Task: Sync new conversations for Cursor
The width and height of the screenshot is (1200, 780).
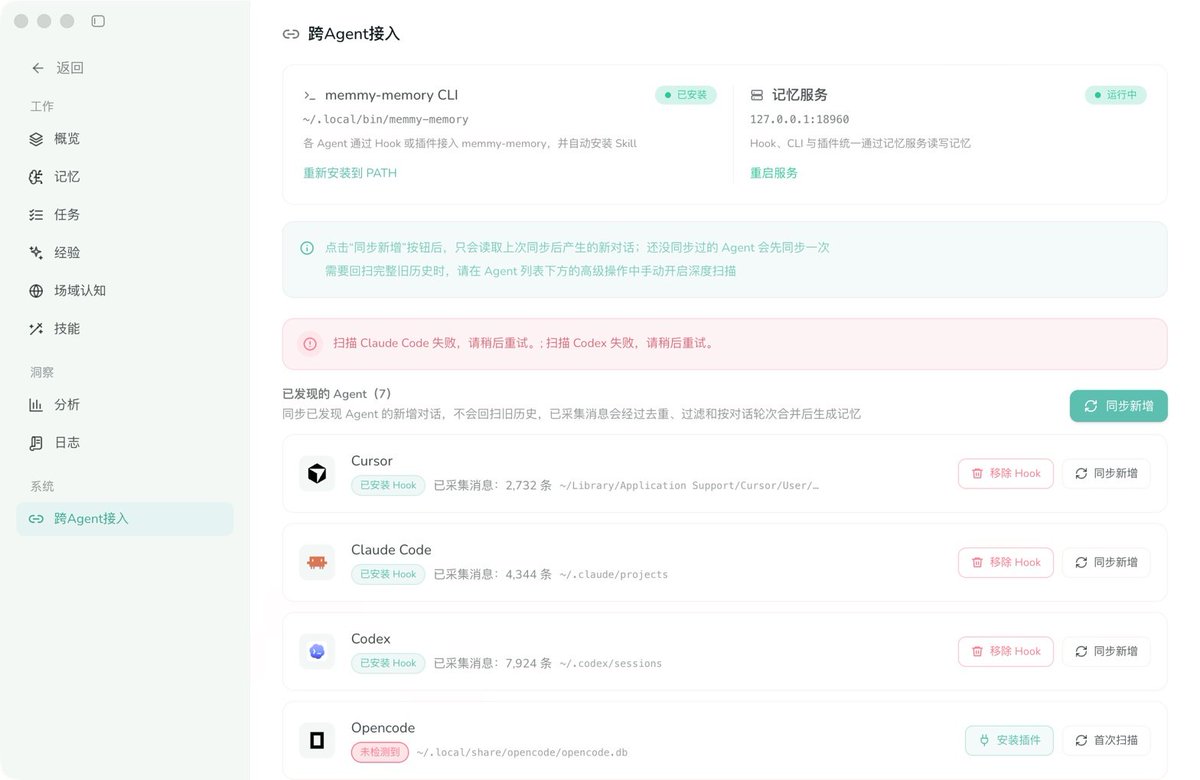Action: [1106, 473]
